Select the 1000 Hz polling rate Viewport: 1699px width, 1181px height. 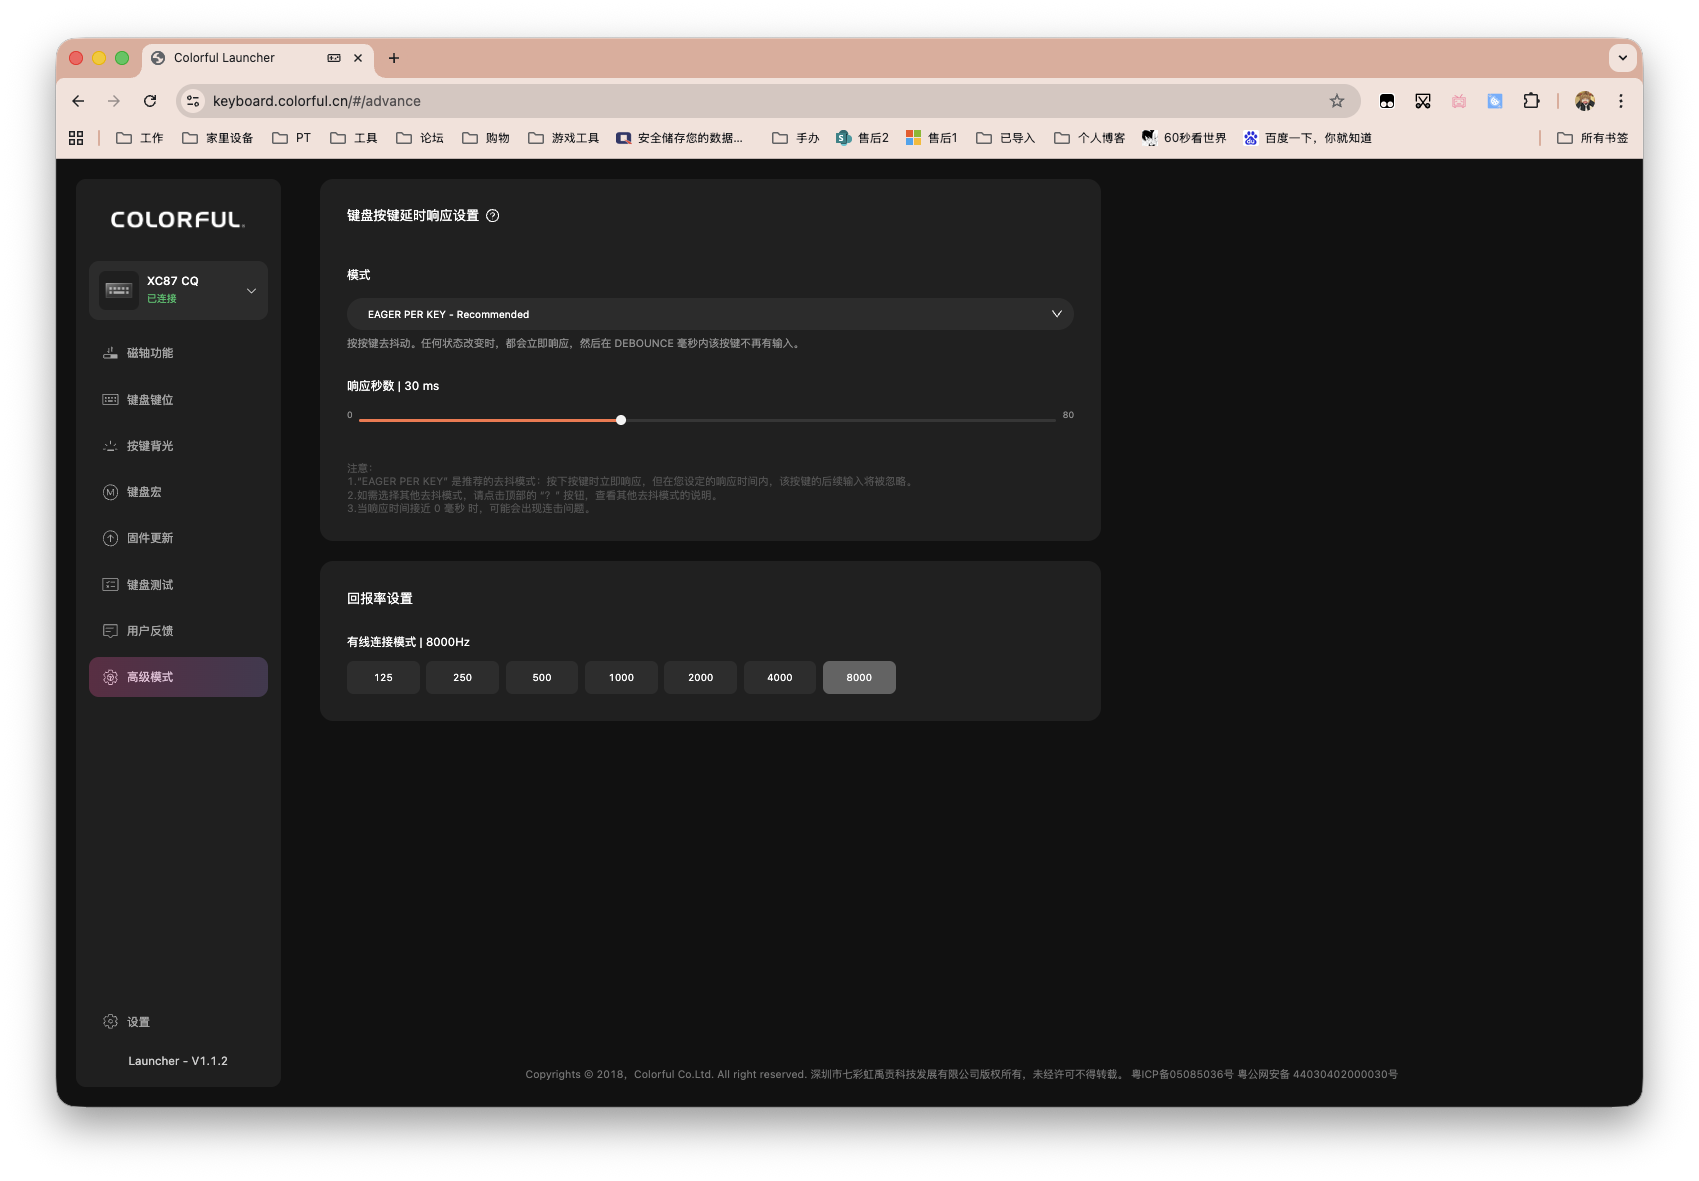(621, 678)
